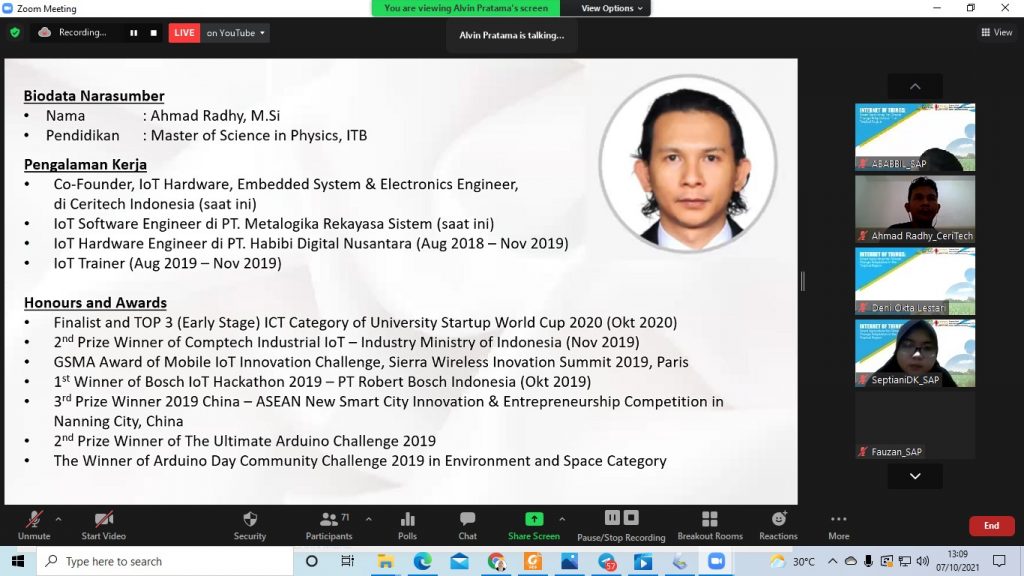Image resolution: width=1024 pixels, height=576 pixels.
Task: Open the Reactions menu
Action: (778, 526)
